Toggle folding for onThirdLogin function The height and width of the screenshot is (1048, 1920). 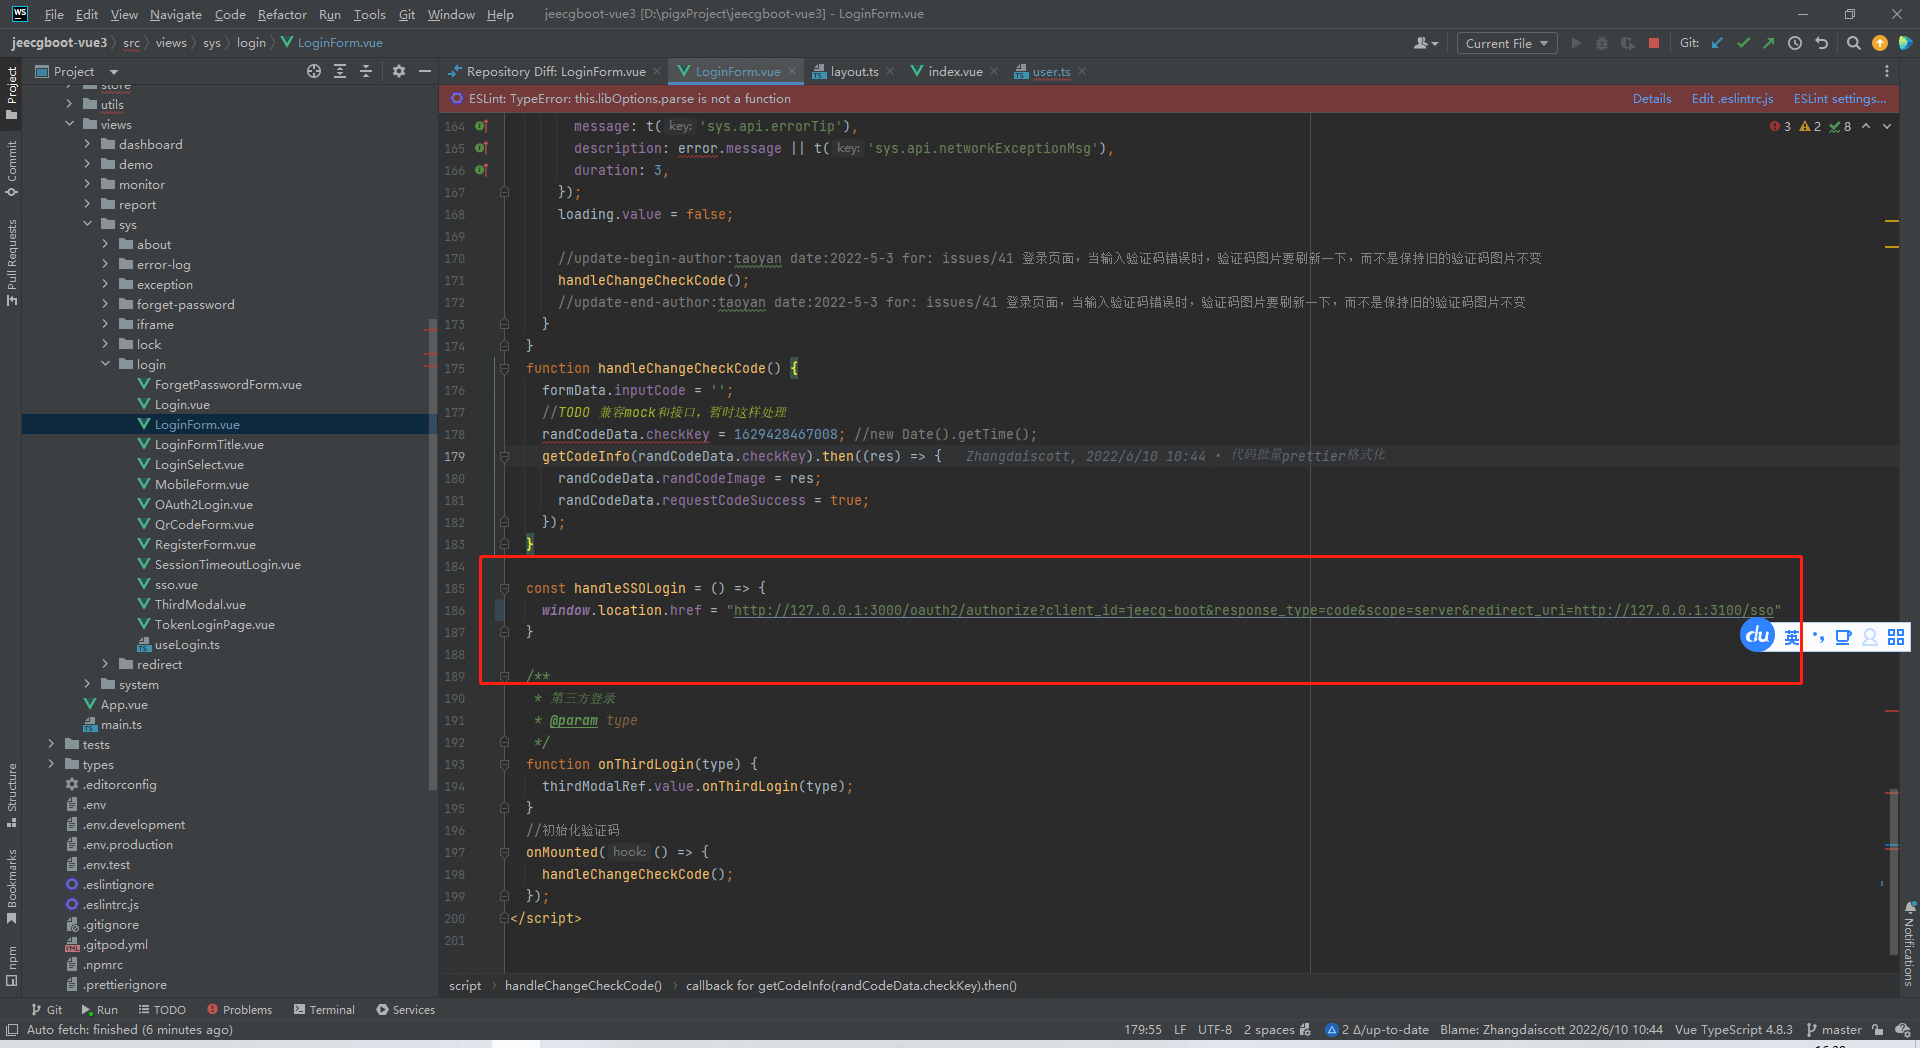coord(504,765)
